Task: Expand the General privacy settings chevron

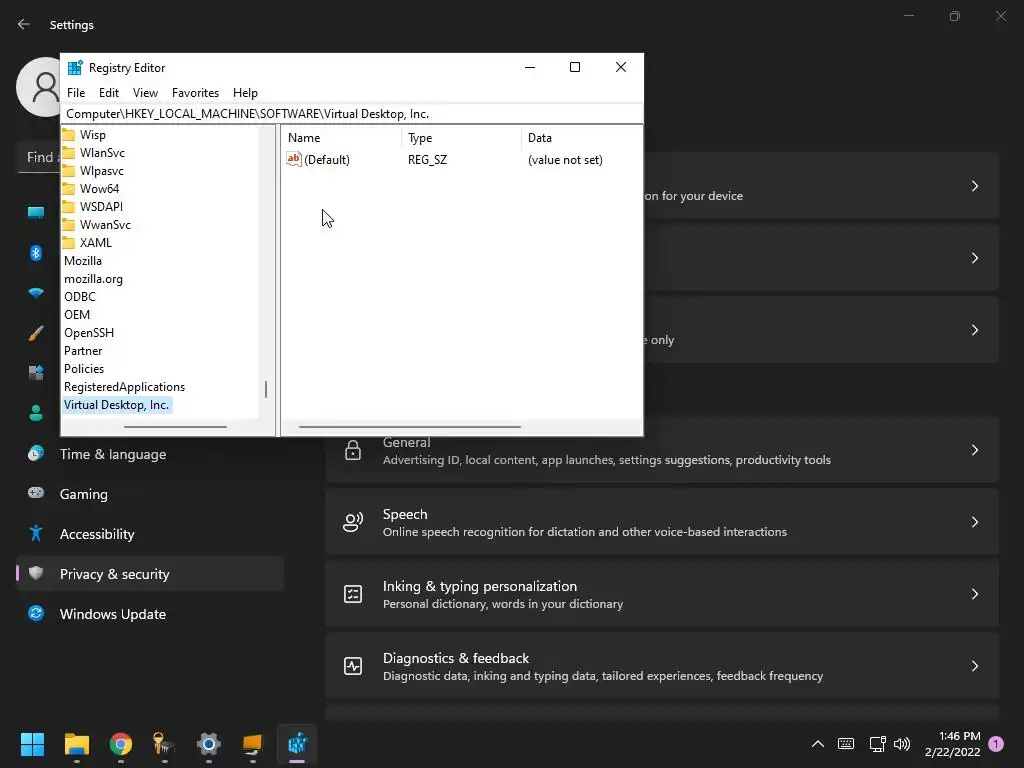Action: pos(974,451)
